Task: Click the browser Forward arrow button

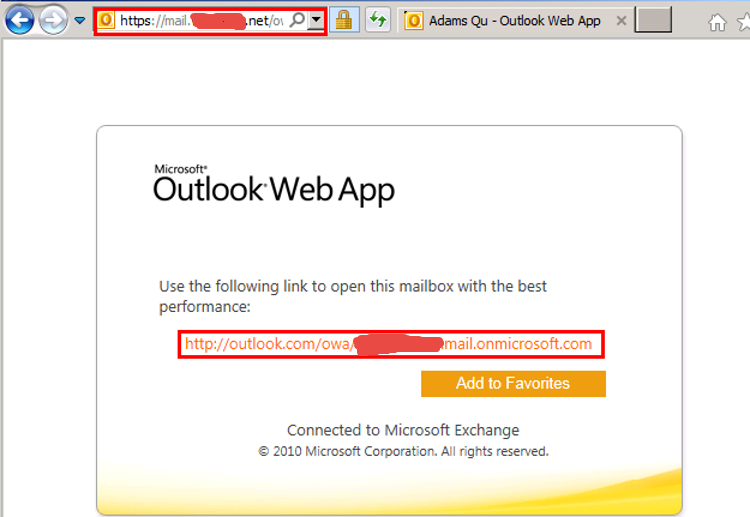Action: pyautogui.click(x=54, y=19)
